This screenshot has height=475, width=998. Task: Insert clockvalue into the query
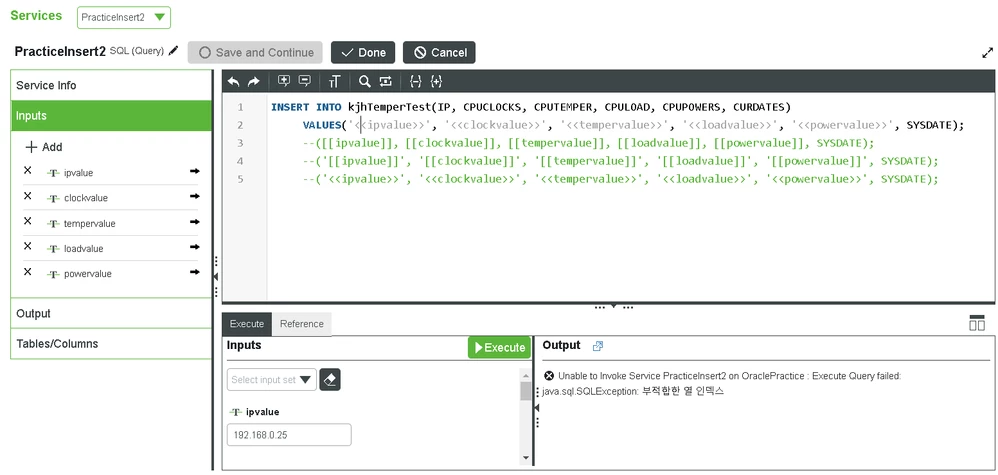coord(194,197)
